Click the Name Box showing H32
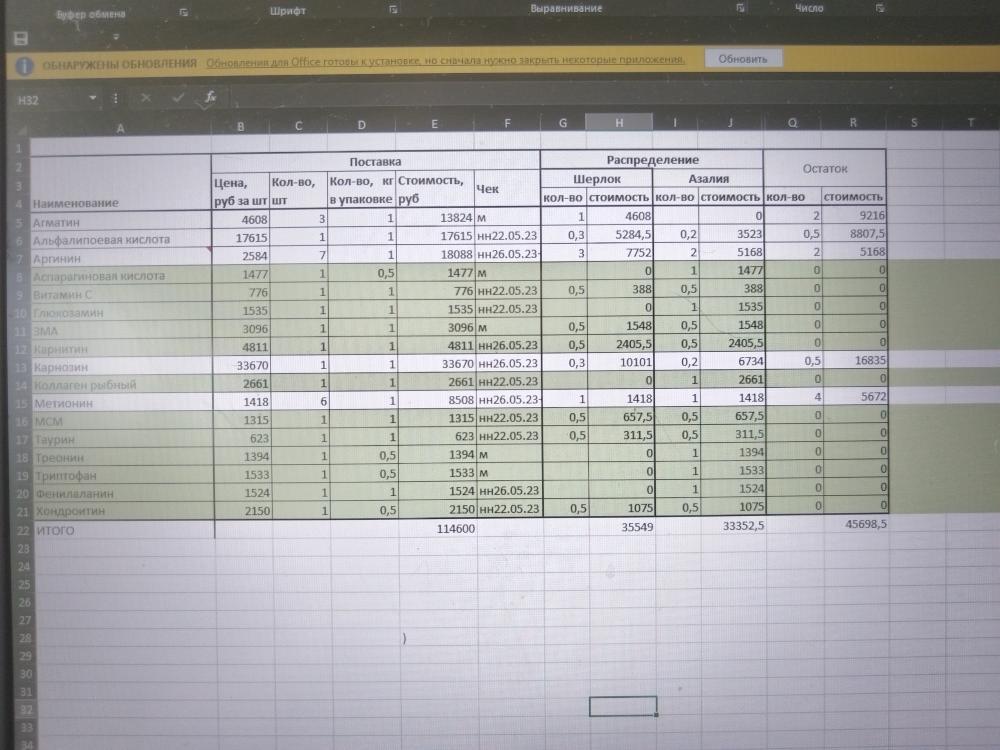The image size is (1000, 750). click(45, 99)
